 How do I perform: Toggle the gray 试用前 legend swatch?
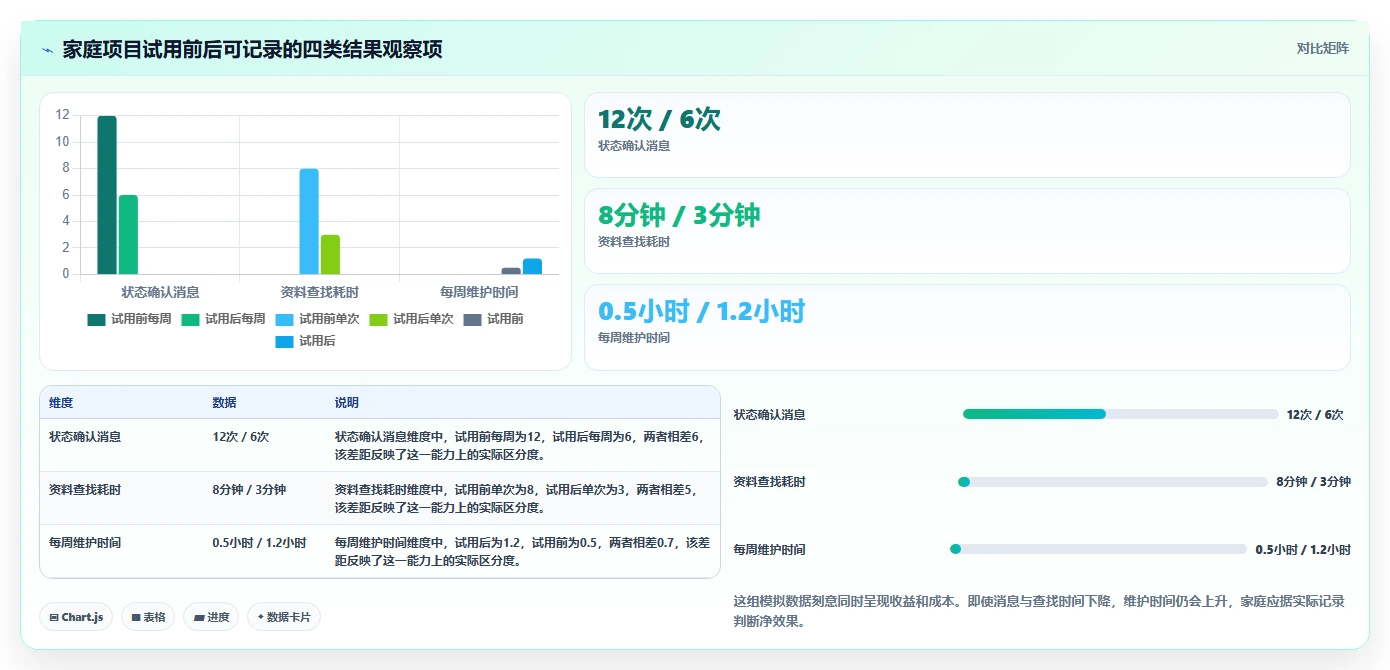[x=472, y=320]
